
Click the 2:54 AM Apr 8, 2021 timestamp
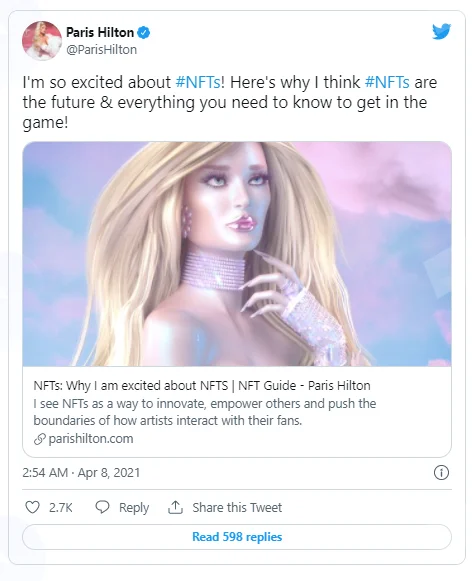coord(81,473)
